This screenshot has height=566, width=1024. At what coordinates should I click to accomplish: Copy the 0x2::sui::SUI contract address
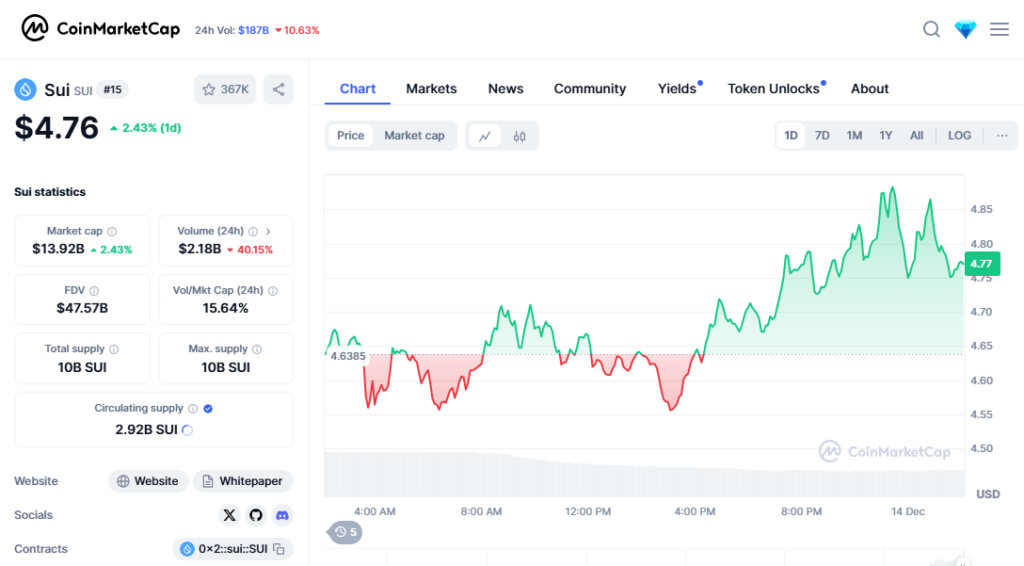(279, 549)
